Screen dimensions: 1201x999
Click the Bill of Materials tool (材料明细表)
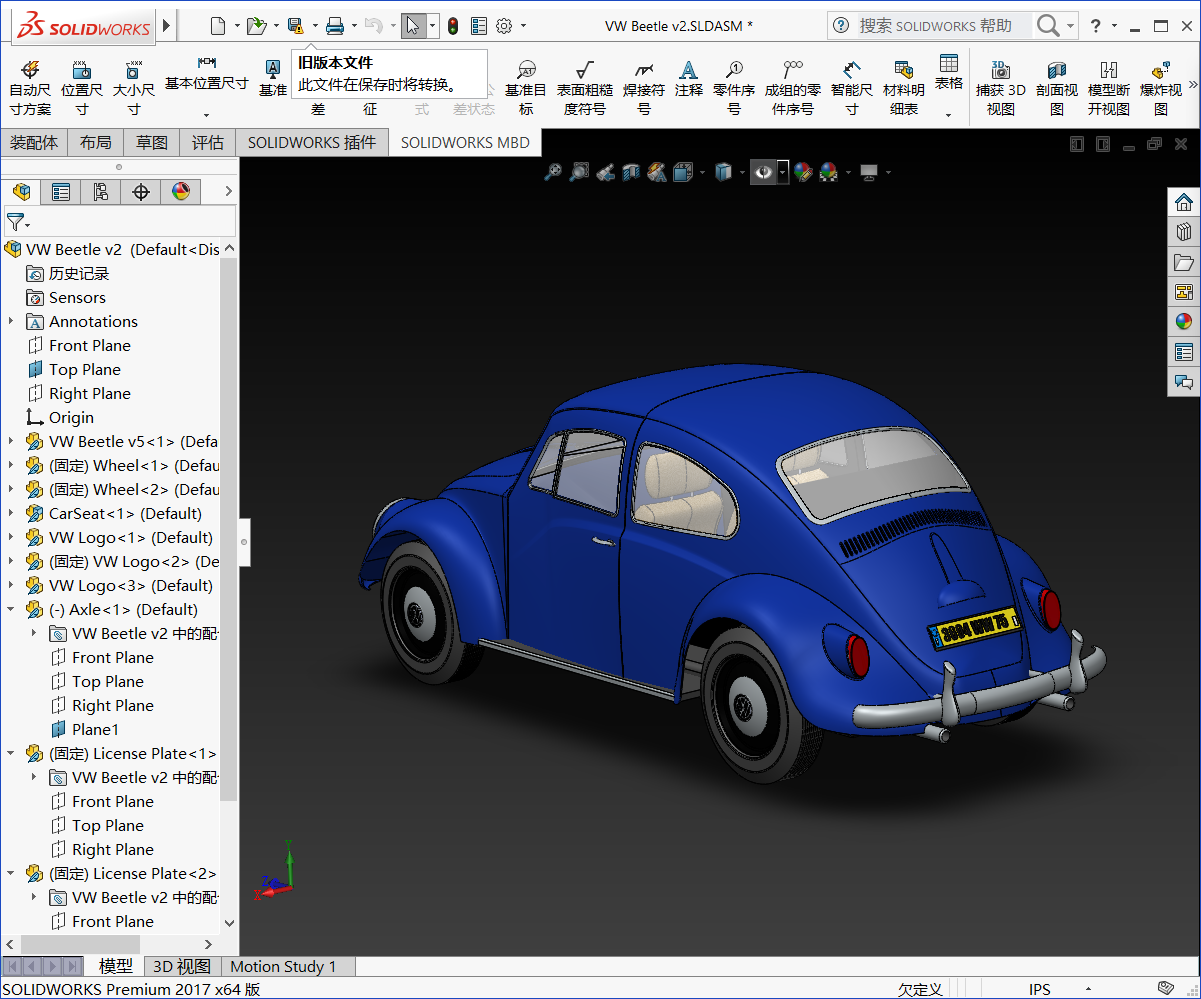click(904, 88)
